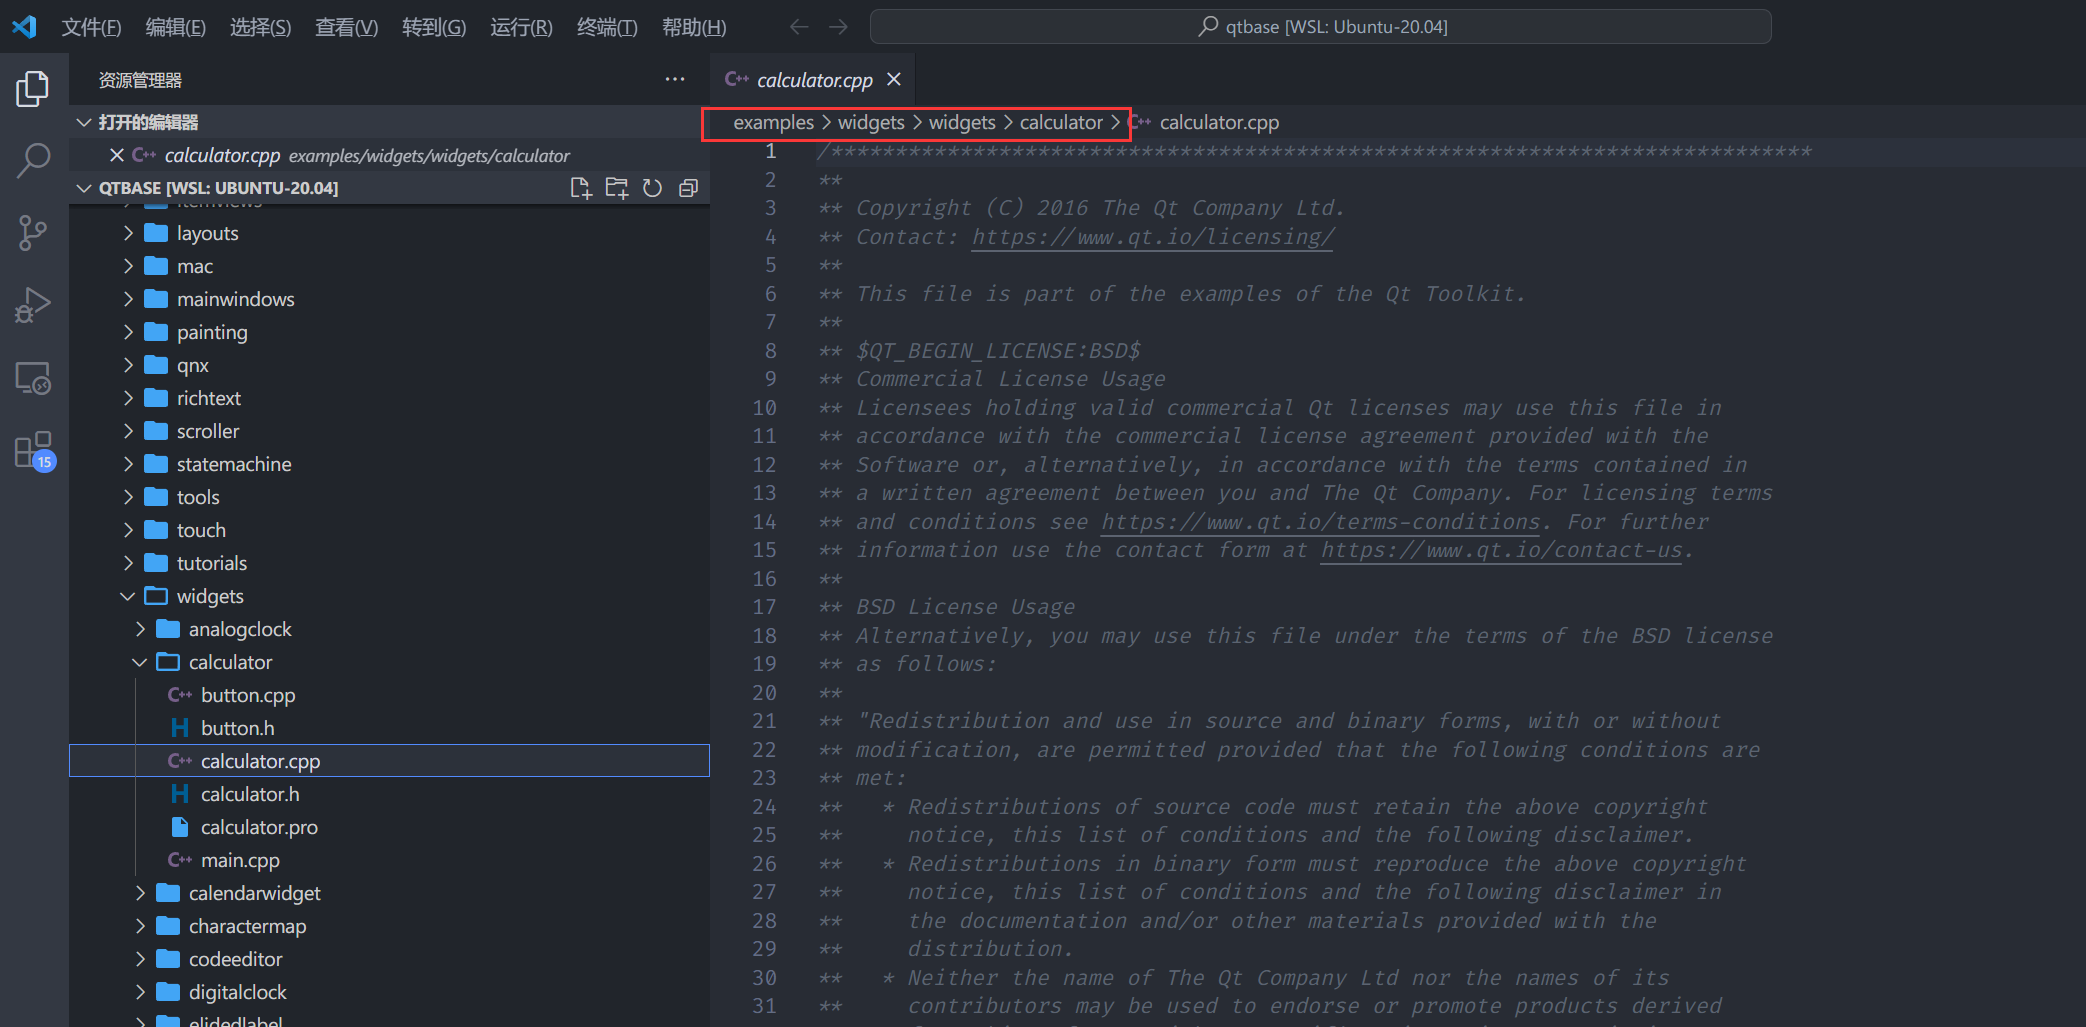The width and height of the screenshot is (2086, 1027).
Task: Open button.cpp in the tree
Action: pyautogui.click(x=389, y=695)
